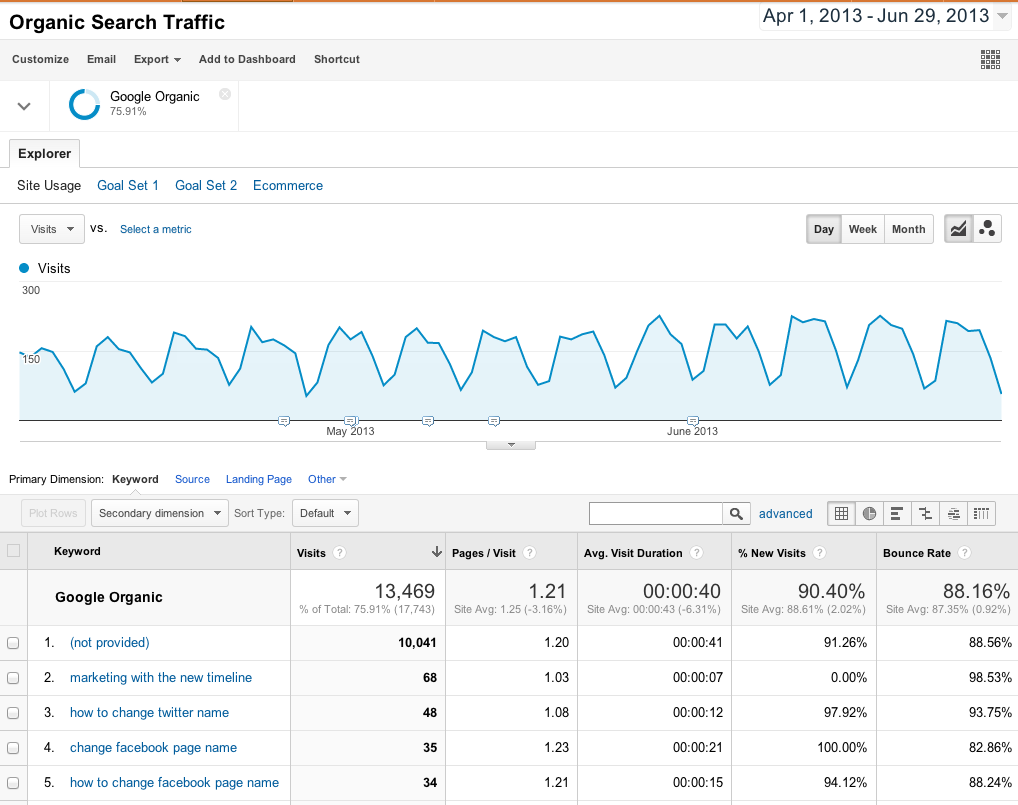Tick checkbox for how to change twitter name
Image resolution: width=1018 pixels, height=805 pixels.
13,713
